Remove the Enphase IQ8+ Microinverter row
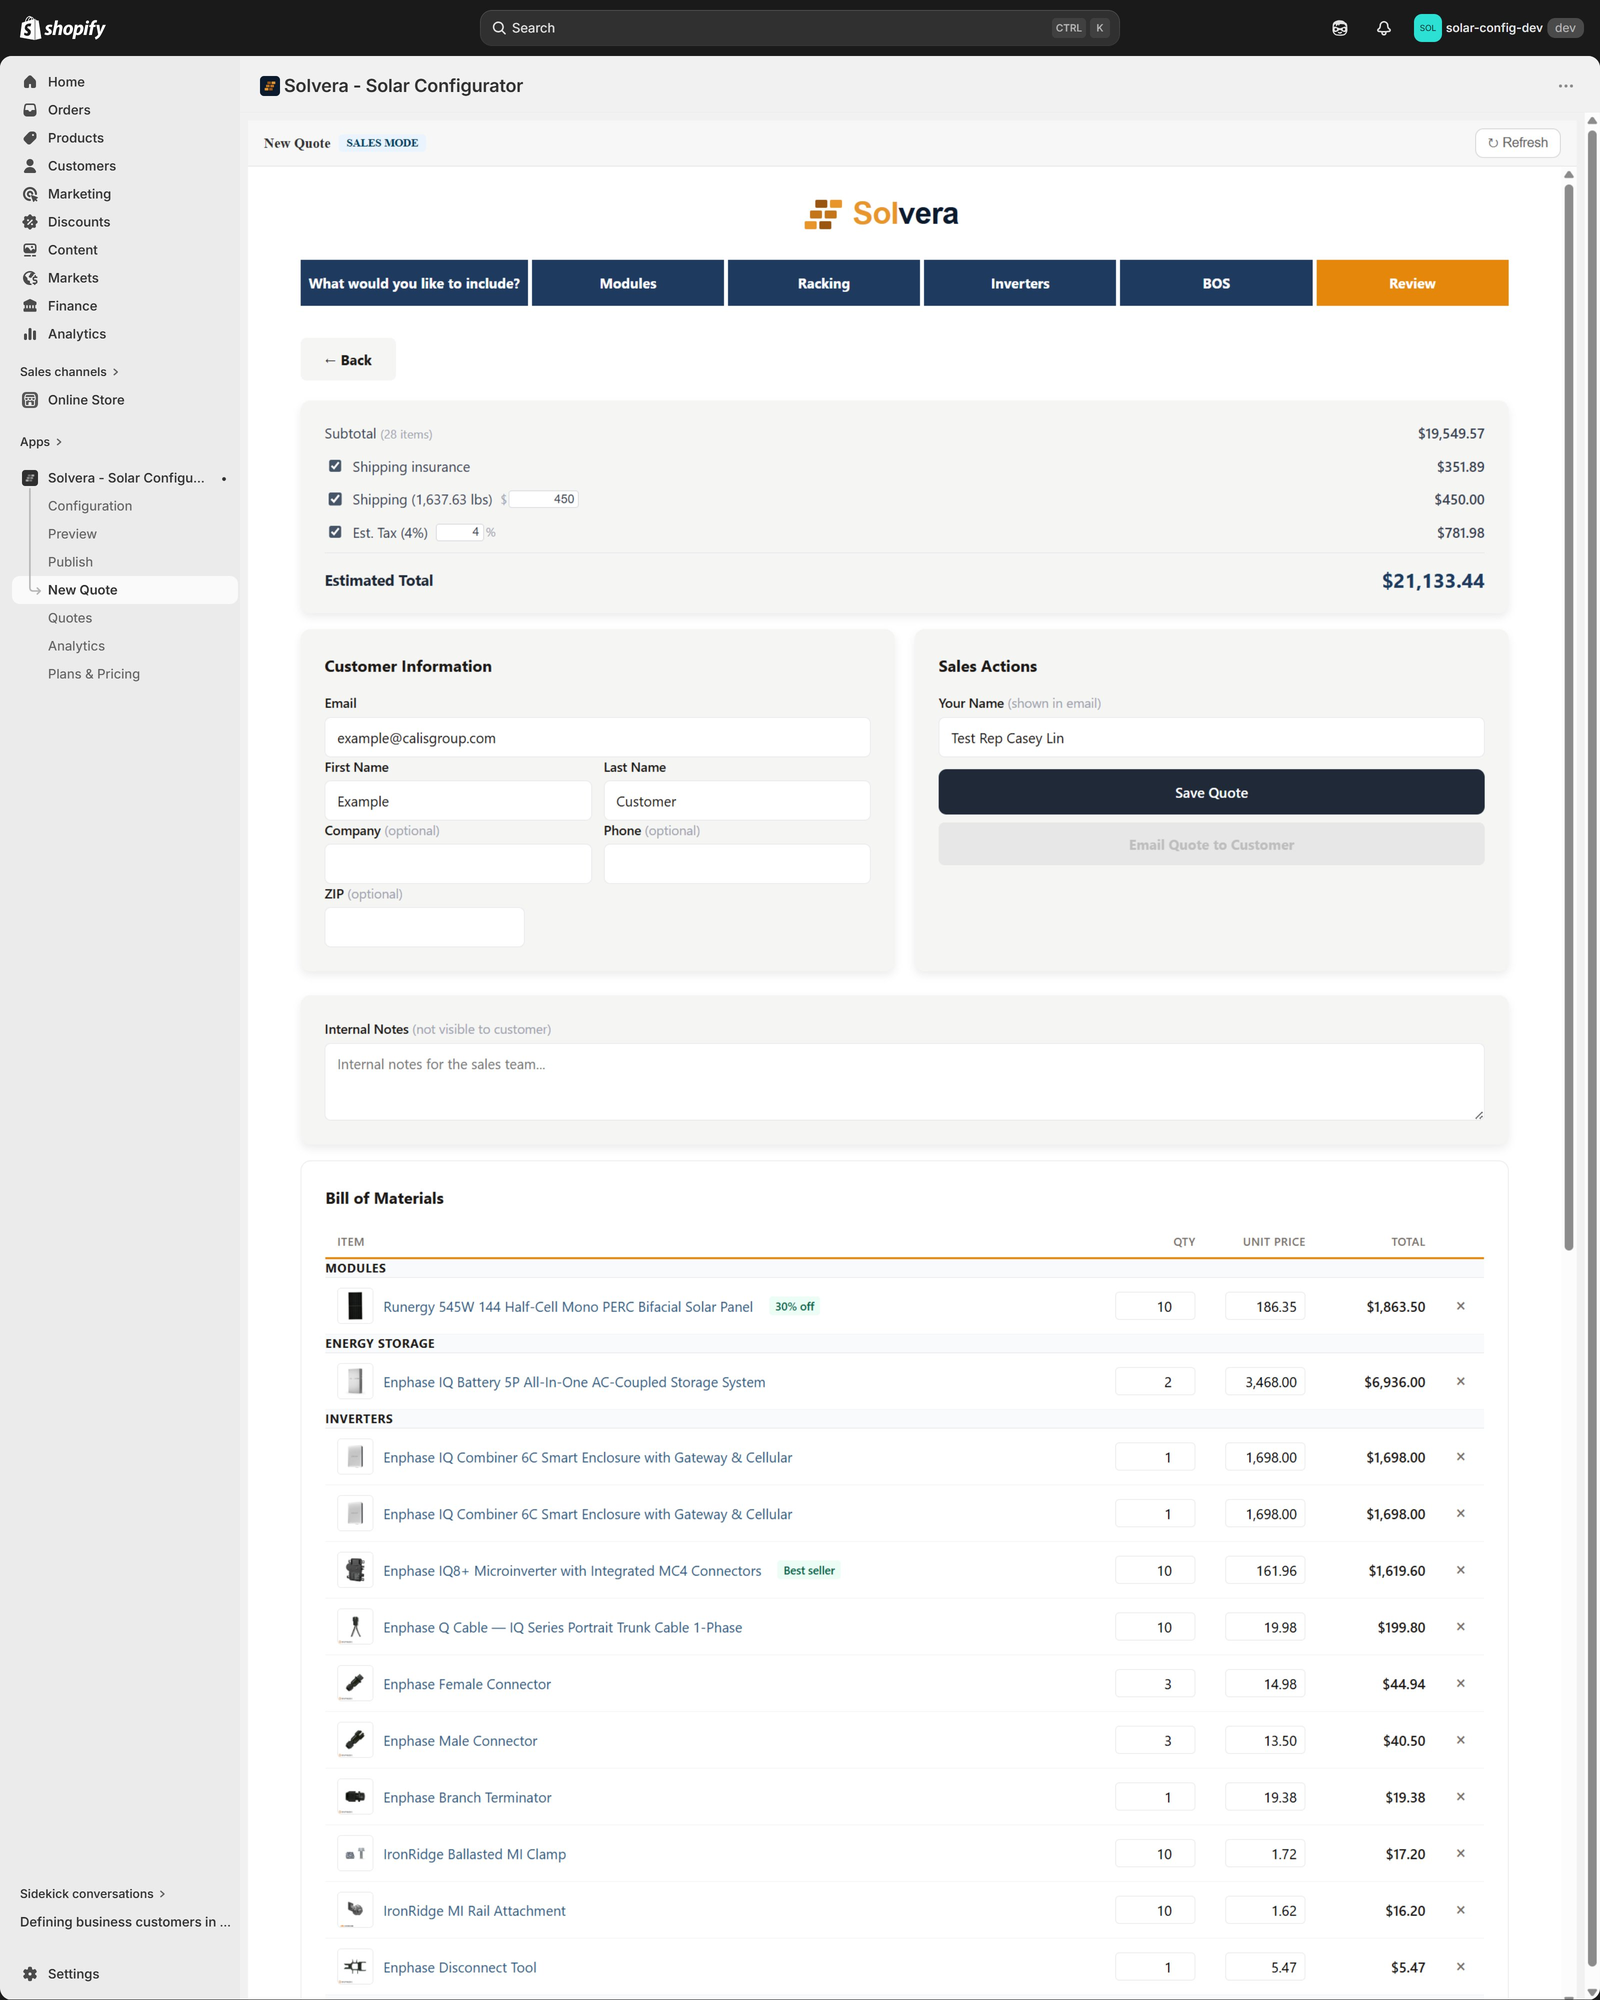 point(1461,1570)
